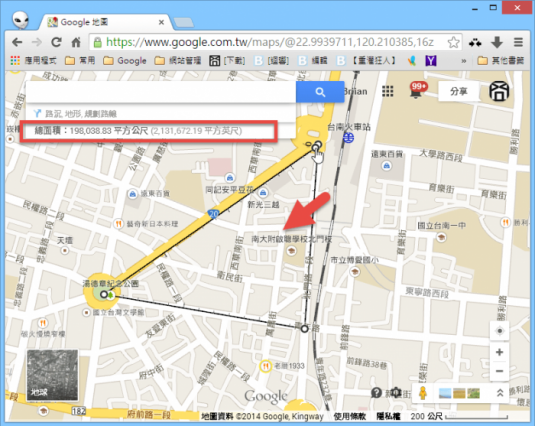
Task: Click the colorful bookmark icon beside Yahoo
Action: coord(412,61)
